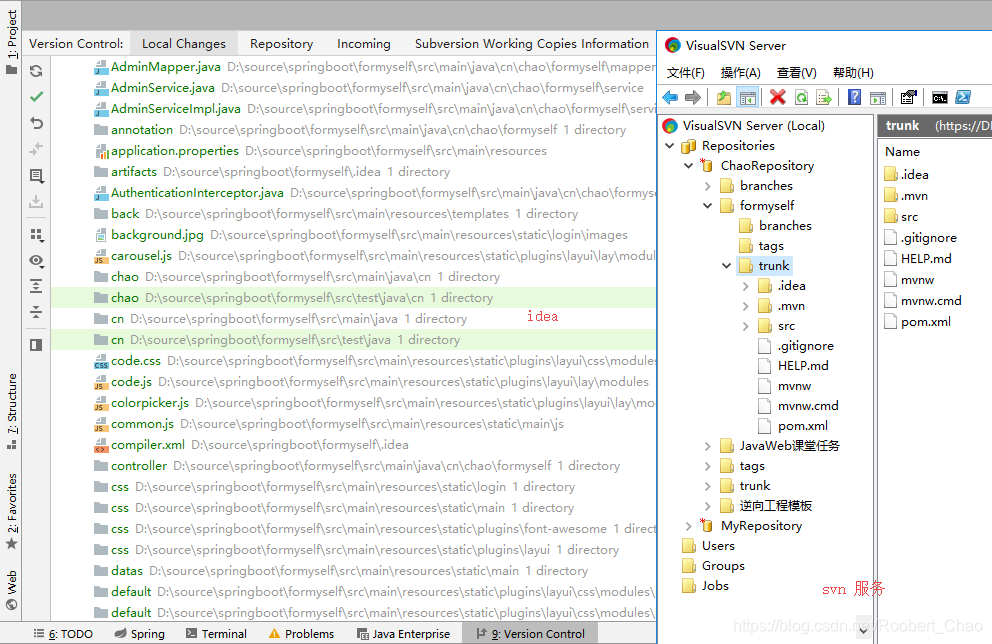Expand the MyRepository node
The image size is (992, 644).
688,526
